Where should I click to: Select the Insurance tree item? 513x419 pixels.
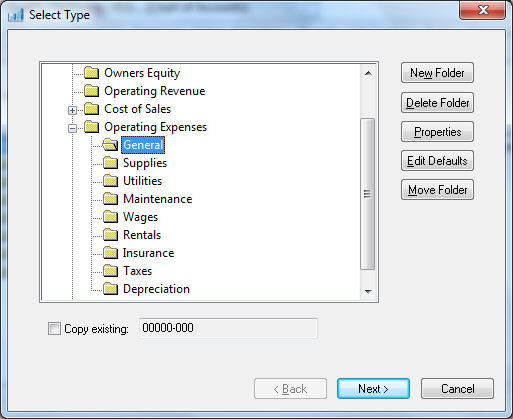point(148,253)
